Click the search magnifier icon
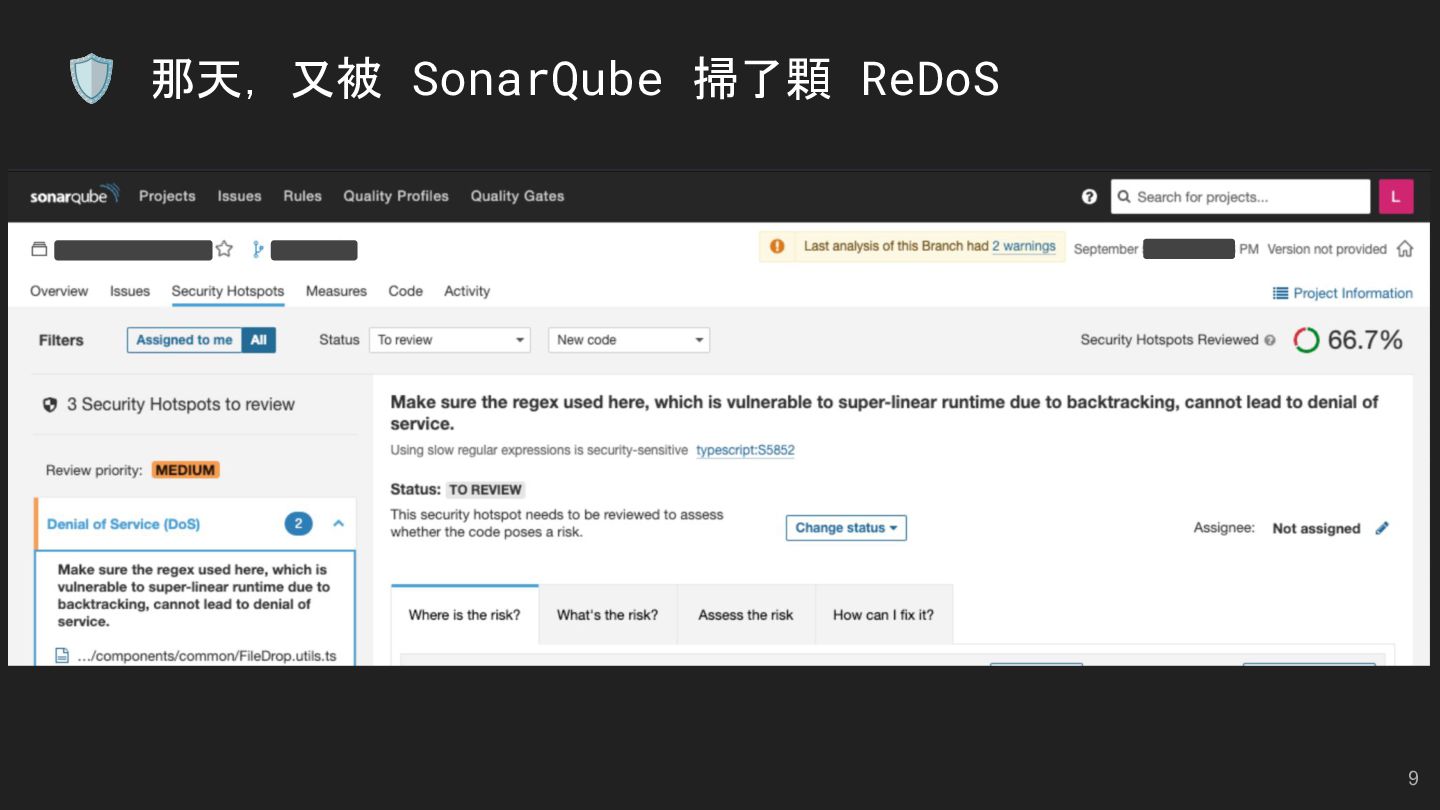 [x=1124, y=197]
